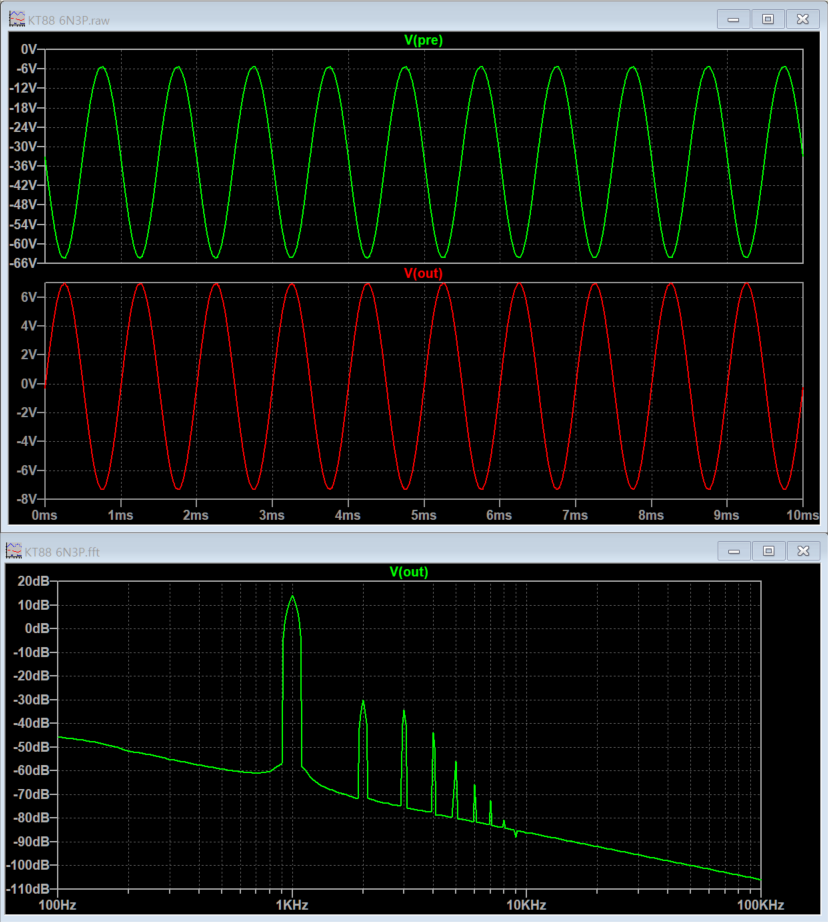Select the red V(out) trace label

tap(423, 273)
